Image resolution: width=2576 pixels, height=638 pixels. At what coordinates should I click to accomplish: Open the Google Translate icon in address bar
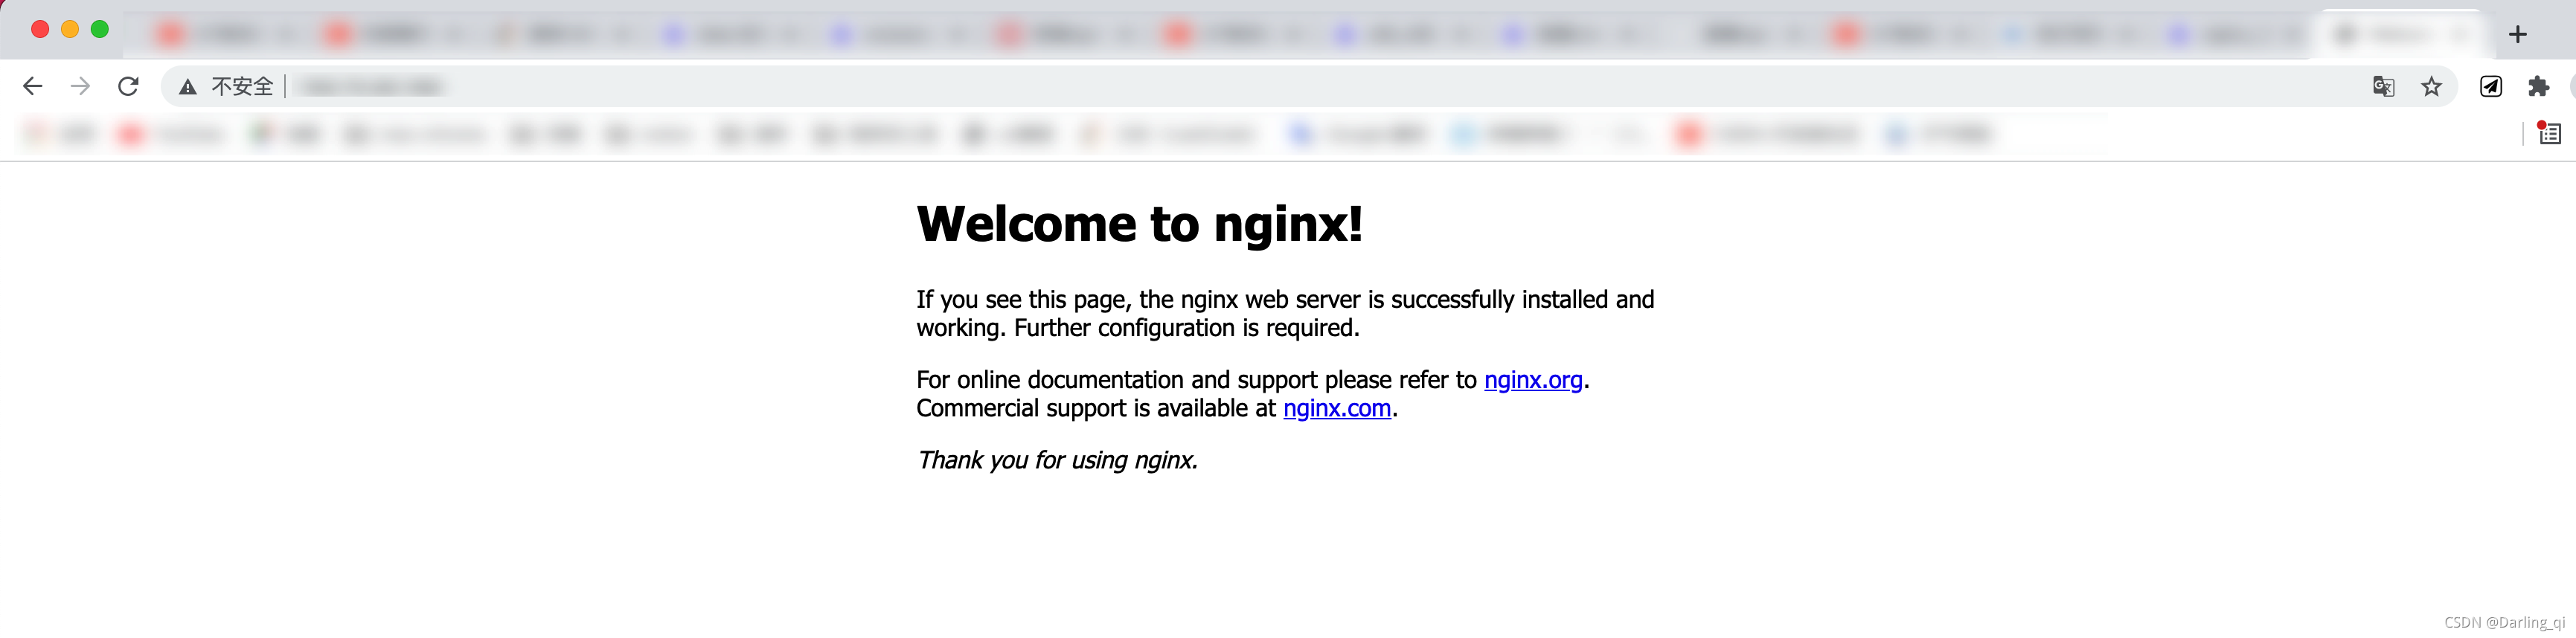[2383, 87]
